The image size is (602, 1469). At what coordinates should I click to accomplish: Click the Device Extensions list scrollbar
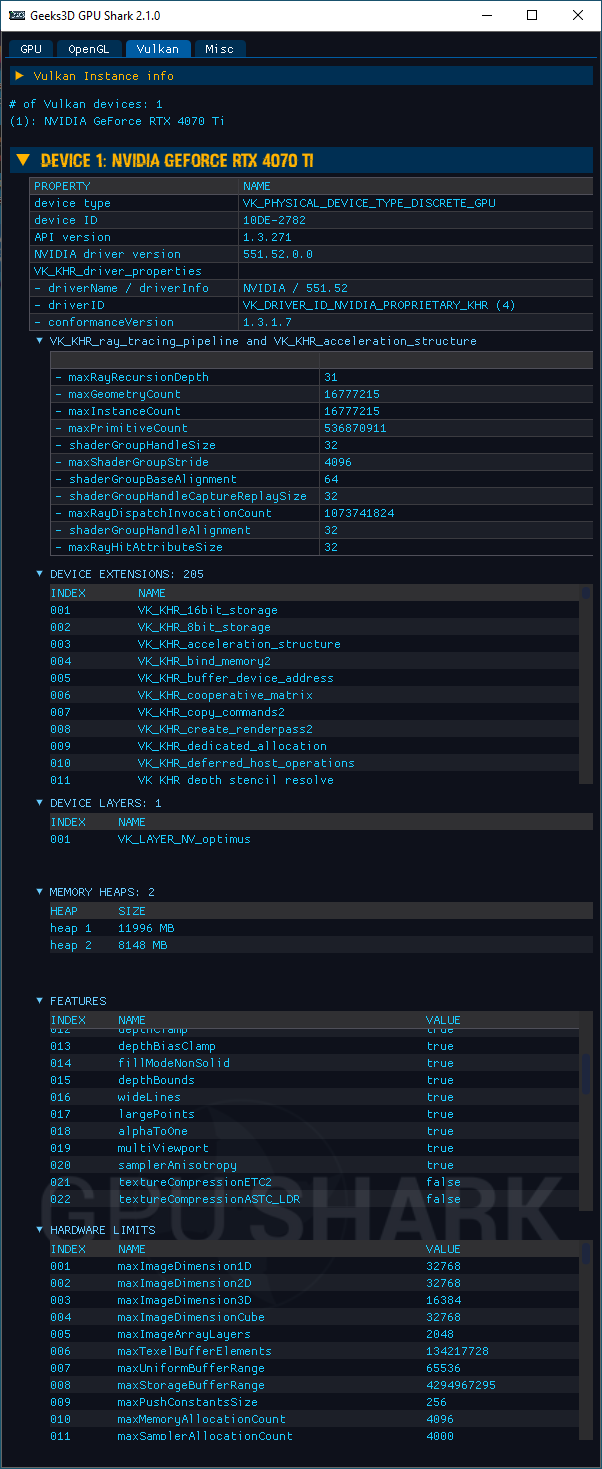(585, 680)
